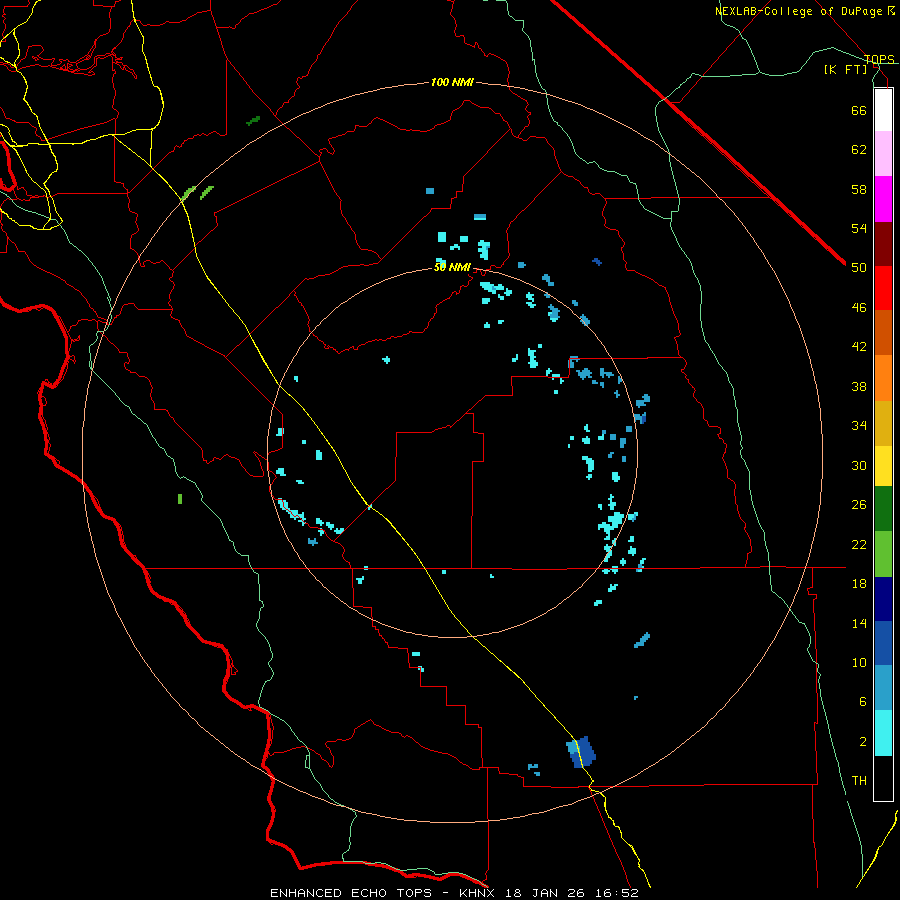Click the ENHANCED ECHO TOPS caption text
Viewport: 900px width, 900px height.
(351, 893)
